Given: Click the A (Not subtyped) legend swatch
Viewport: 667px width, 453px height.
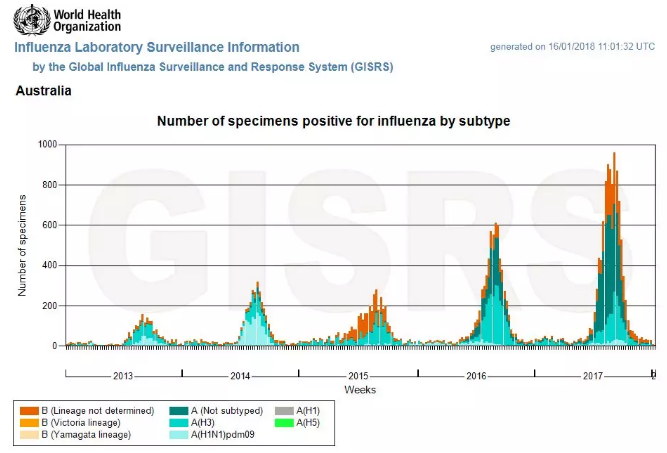Looking at the screenshot, I should tap(179, 410).
